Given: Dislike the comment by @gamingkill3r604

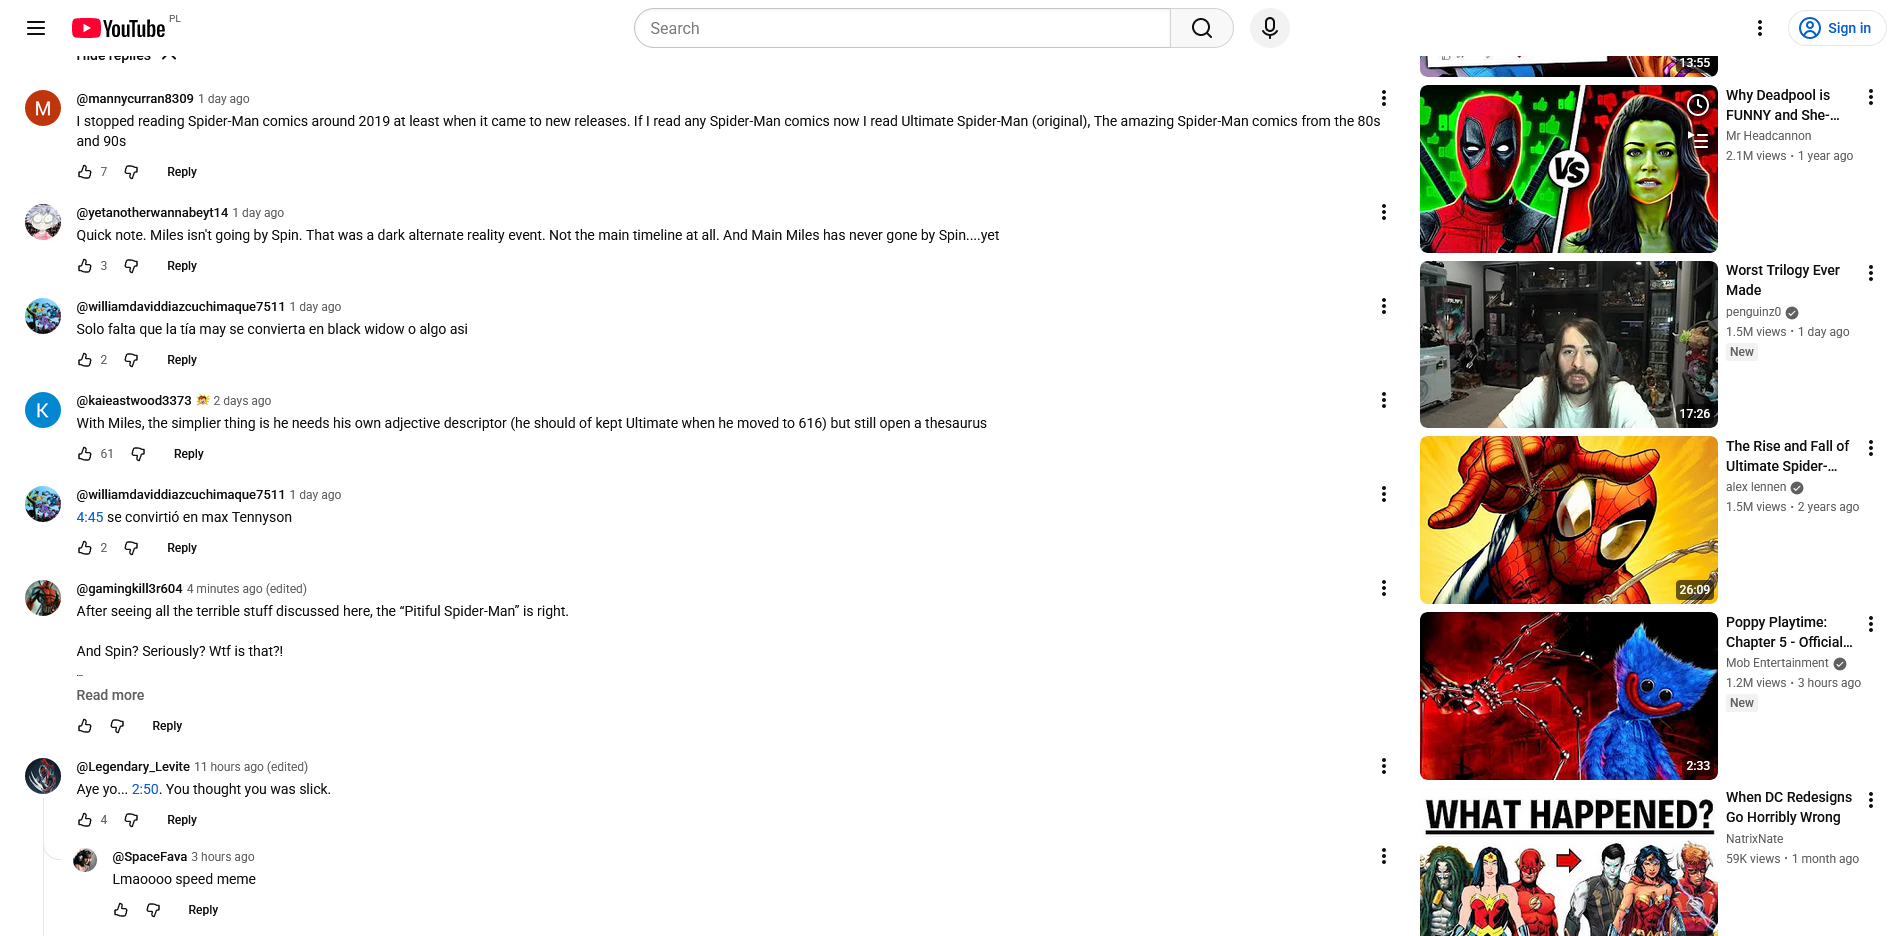Looking at the screenshot, I should [117, 726].
